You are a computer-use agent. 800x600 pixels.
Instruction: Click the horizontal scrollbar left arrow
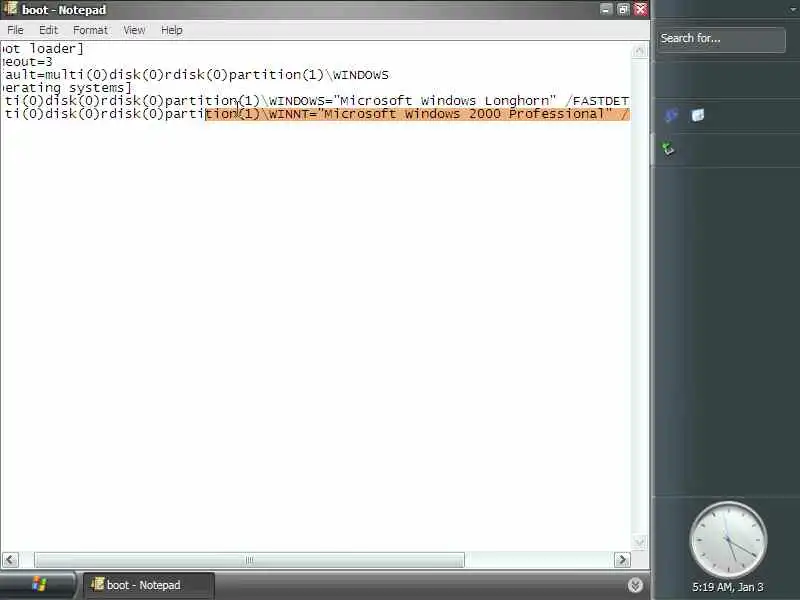pyautogui.click(x=10, y=560)
